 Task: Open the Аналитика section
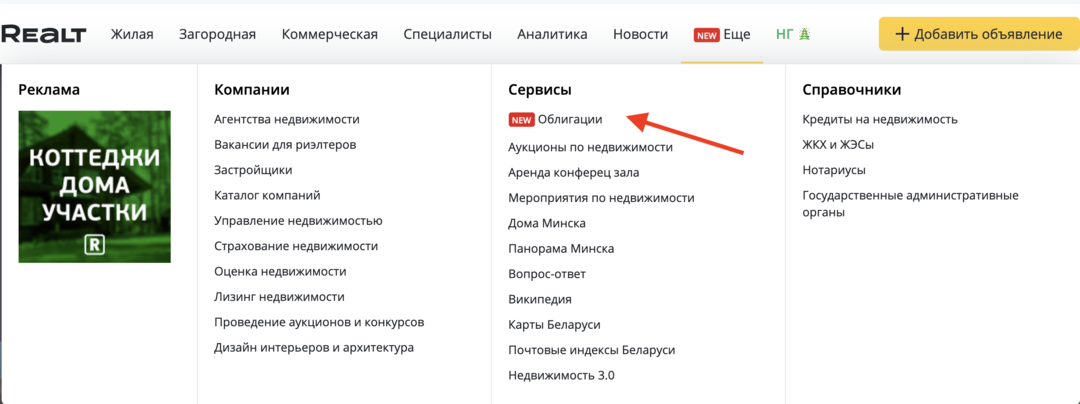(x=552, y=34)
